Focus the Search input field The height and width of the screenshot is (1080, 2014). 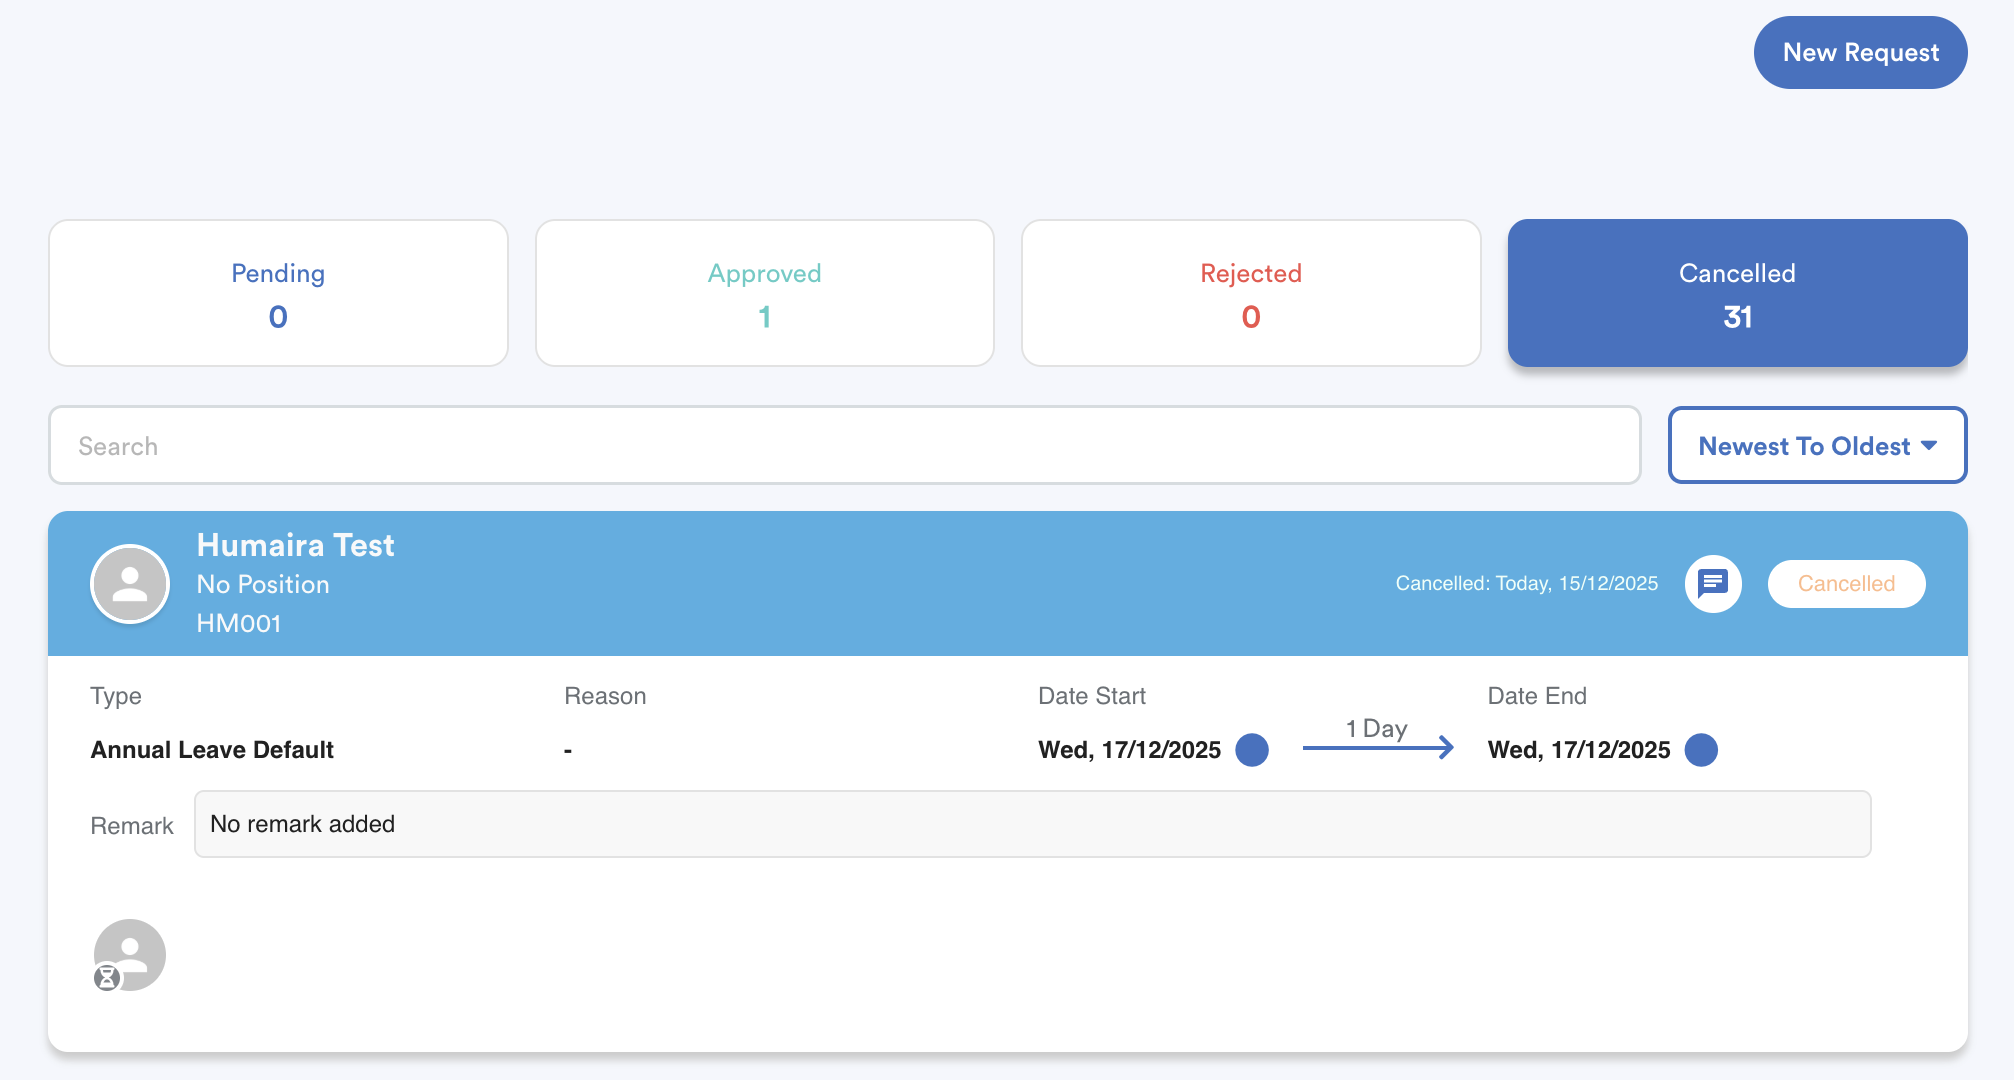pyautogui.click(x=844, y=446)
